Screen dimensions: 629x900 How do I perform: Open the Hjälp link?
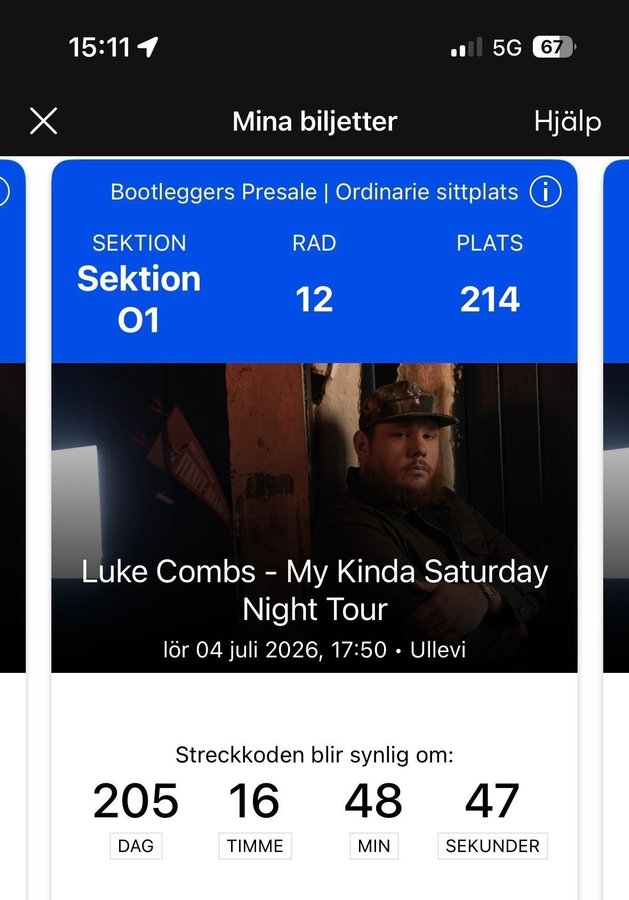tap(567, 121)
